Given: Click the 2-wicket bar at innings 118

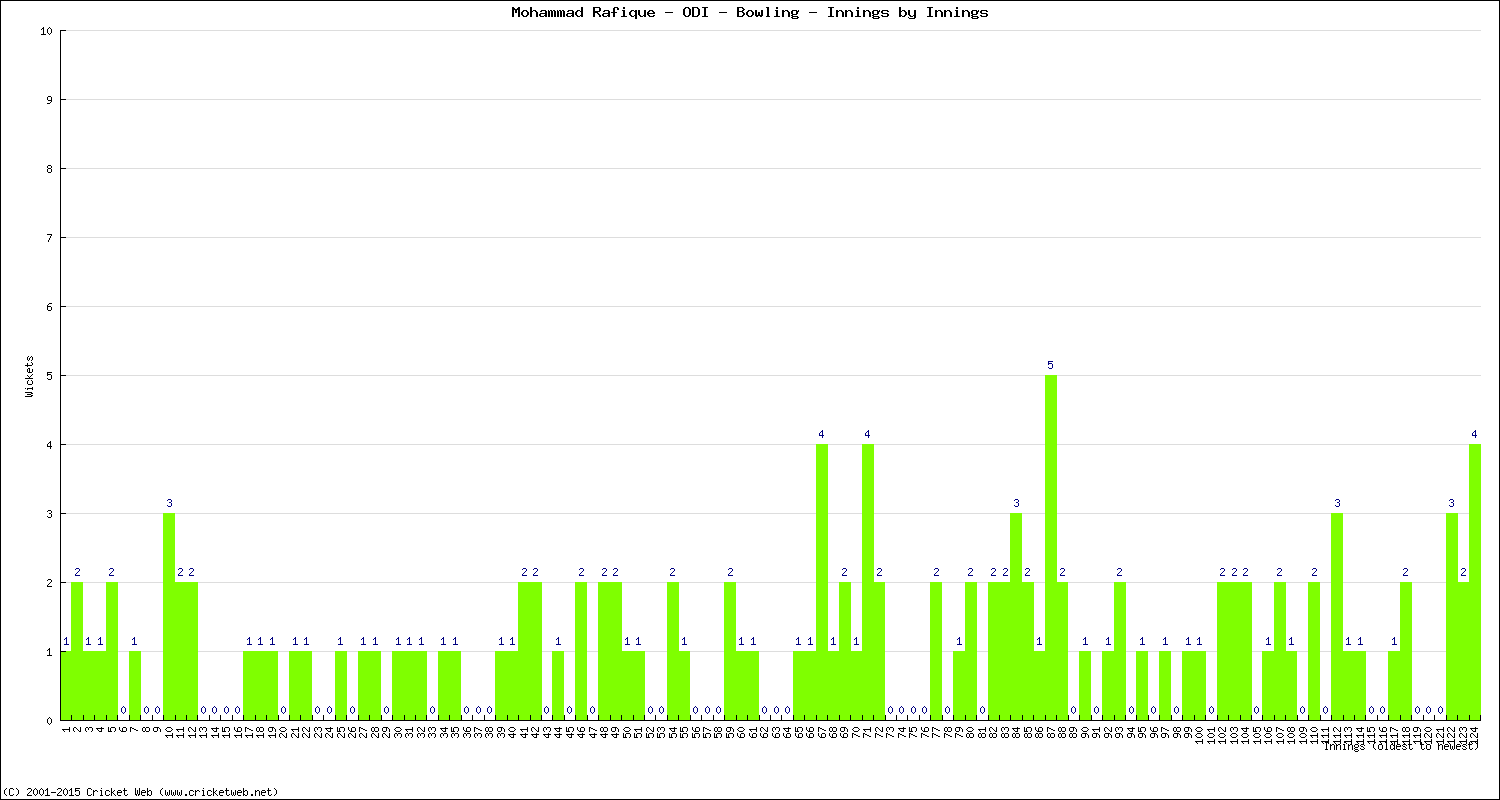Looking at the screenshot, I should tap(1406, 651).
